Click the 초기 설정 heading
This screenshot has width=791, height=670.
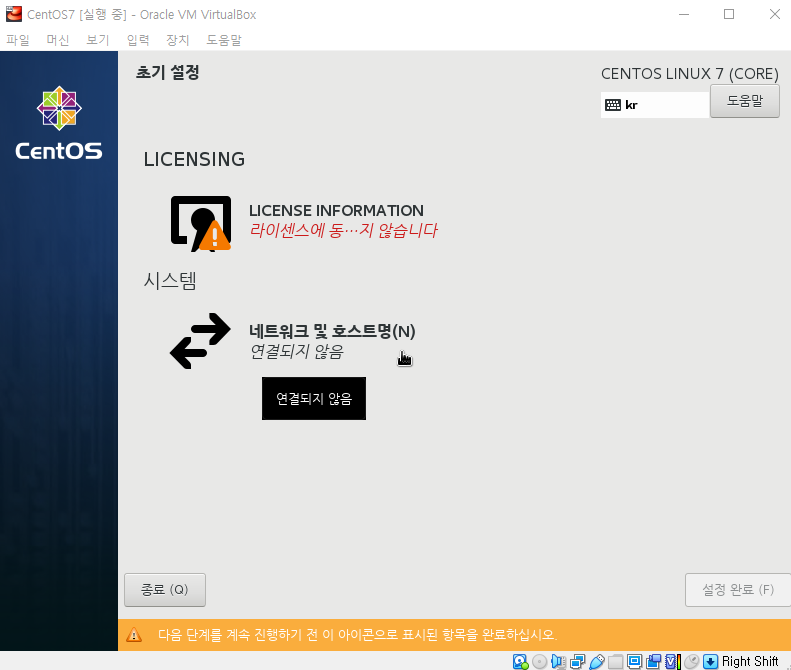click(x=167, y=72)
